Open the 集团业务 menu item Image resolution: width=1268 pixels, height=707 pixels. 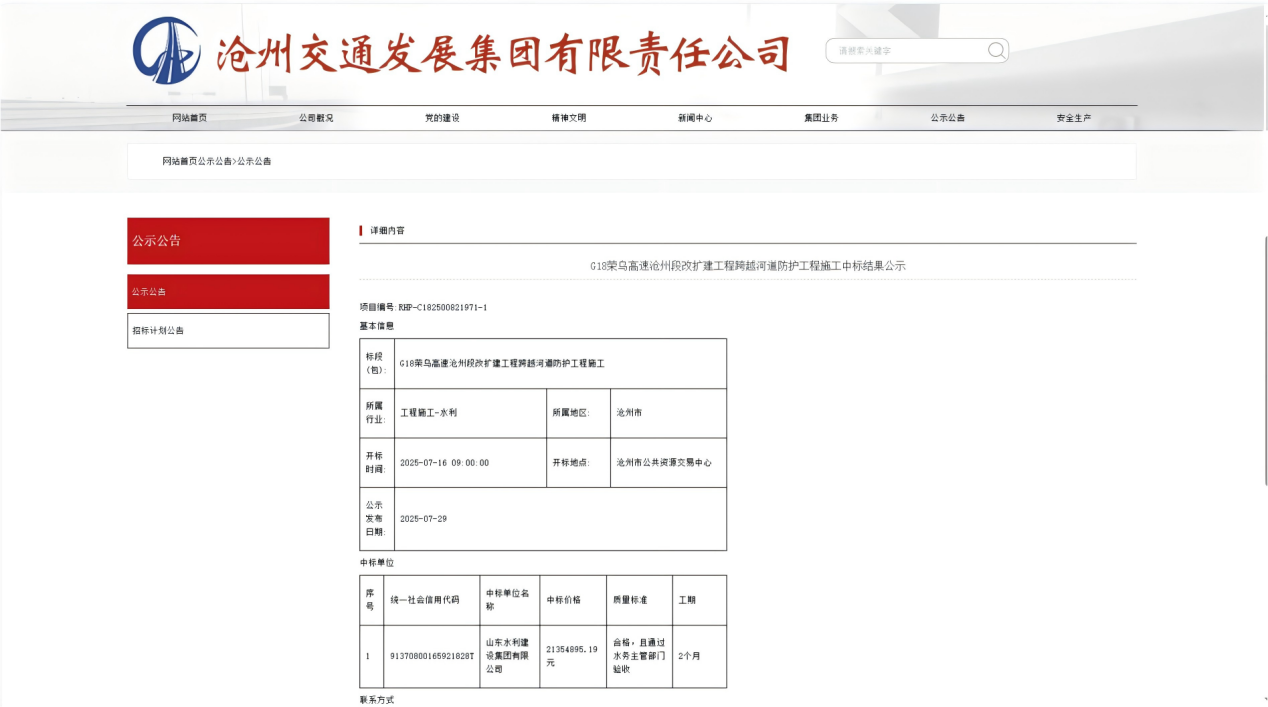coord(820,117)
